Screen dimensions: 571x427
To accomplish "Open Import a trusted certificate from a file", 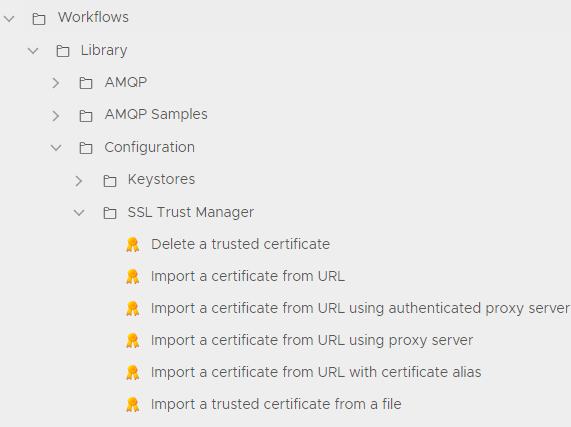I will pos(276,404).
